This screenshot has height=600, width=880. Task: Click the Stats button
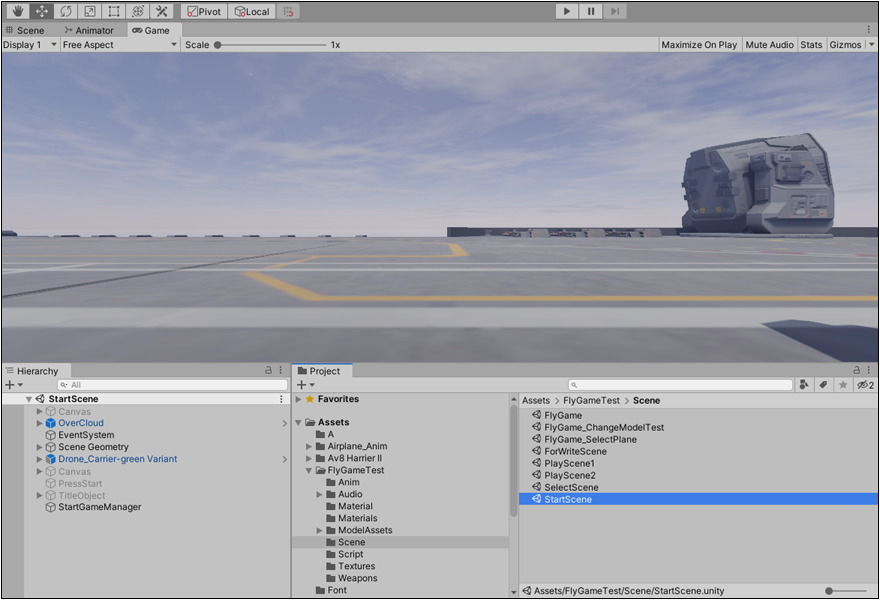[811, 45]
